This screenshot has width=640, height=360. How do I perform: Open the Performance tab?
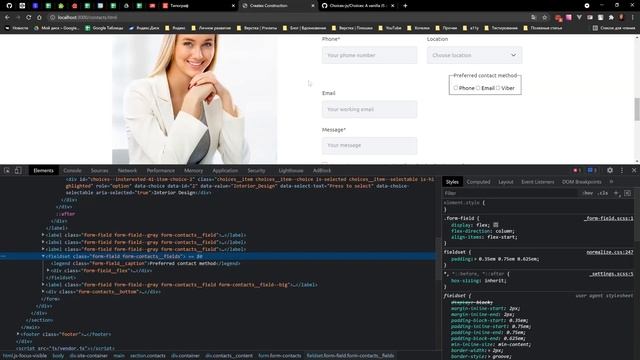(161, 171)
